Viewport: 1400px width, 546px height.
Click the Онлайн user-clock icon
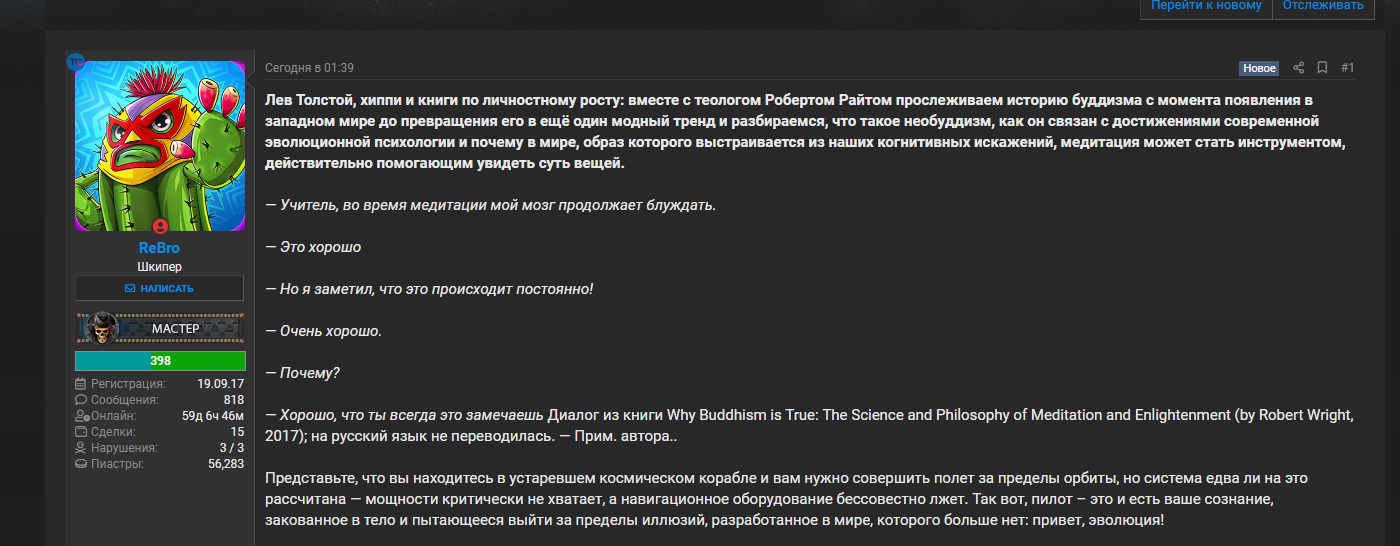click(x=81, y=416)
